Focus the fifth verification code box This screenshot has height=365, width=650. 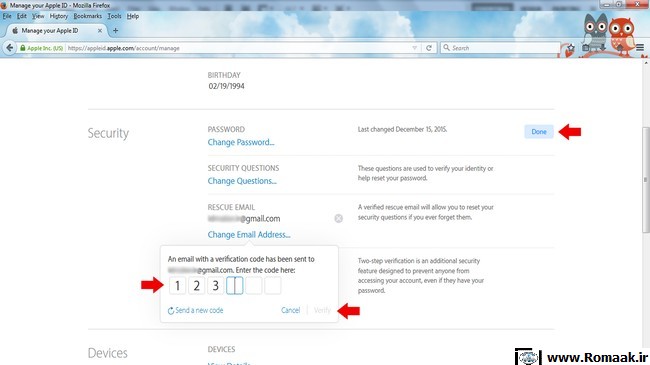(x=254, y=285)
